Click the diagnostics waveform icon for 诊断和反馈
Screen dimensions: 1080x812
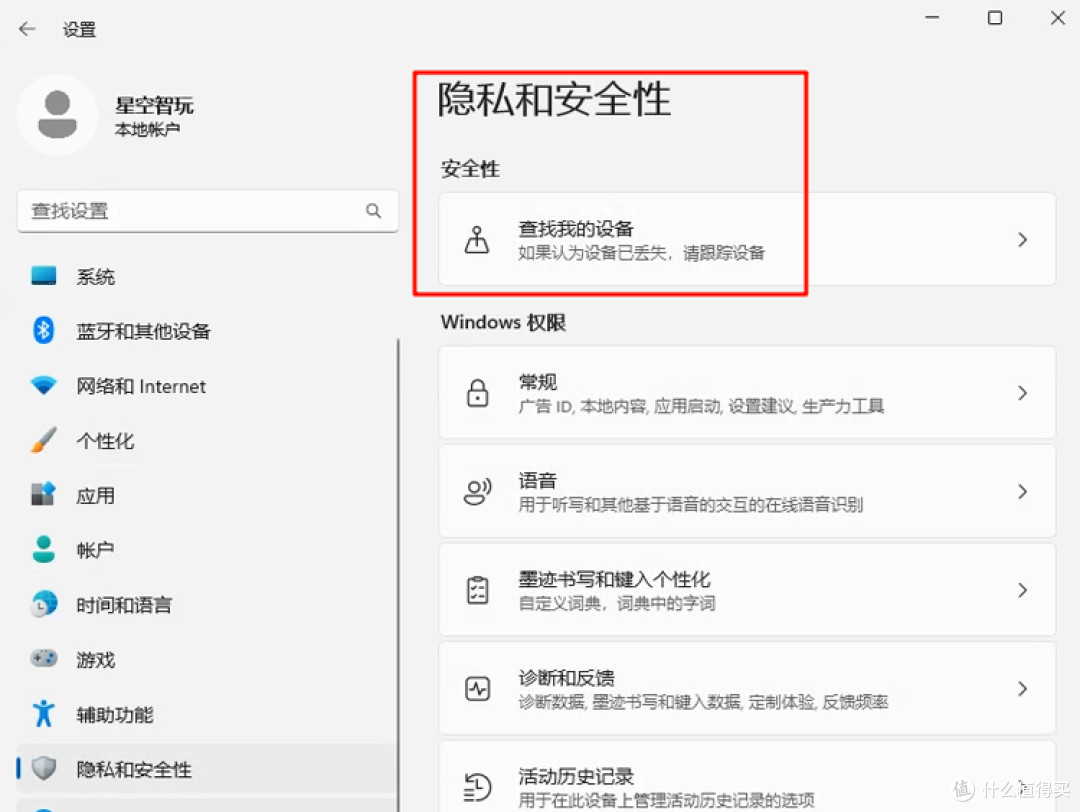pyautogui.click(x=478, y=688)
